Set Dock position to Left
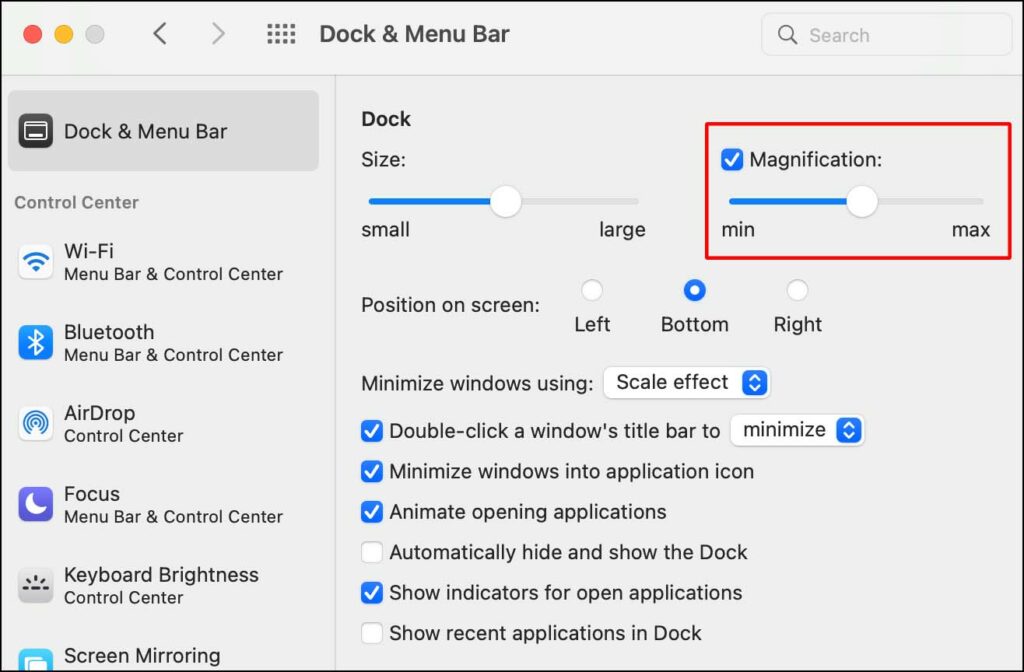This screenshot has width=1024, height=672. [592, 291]
